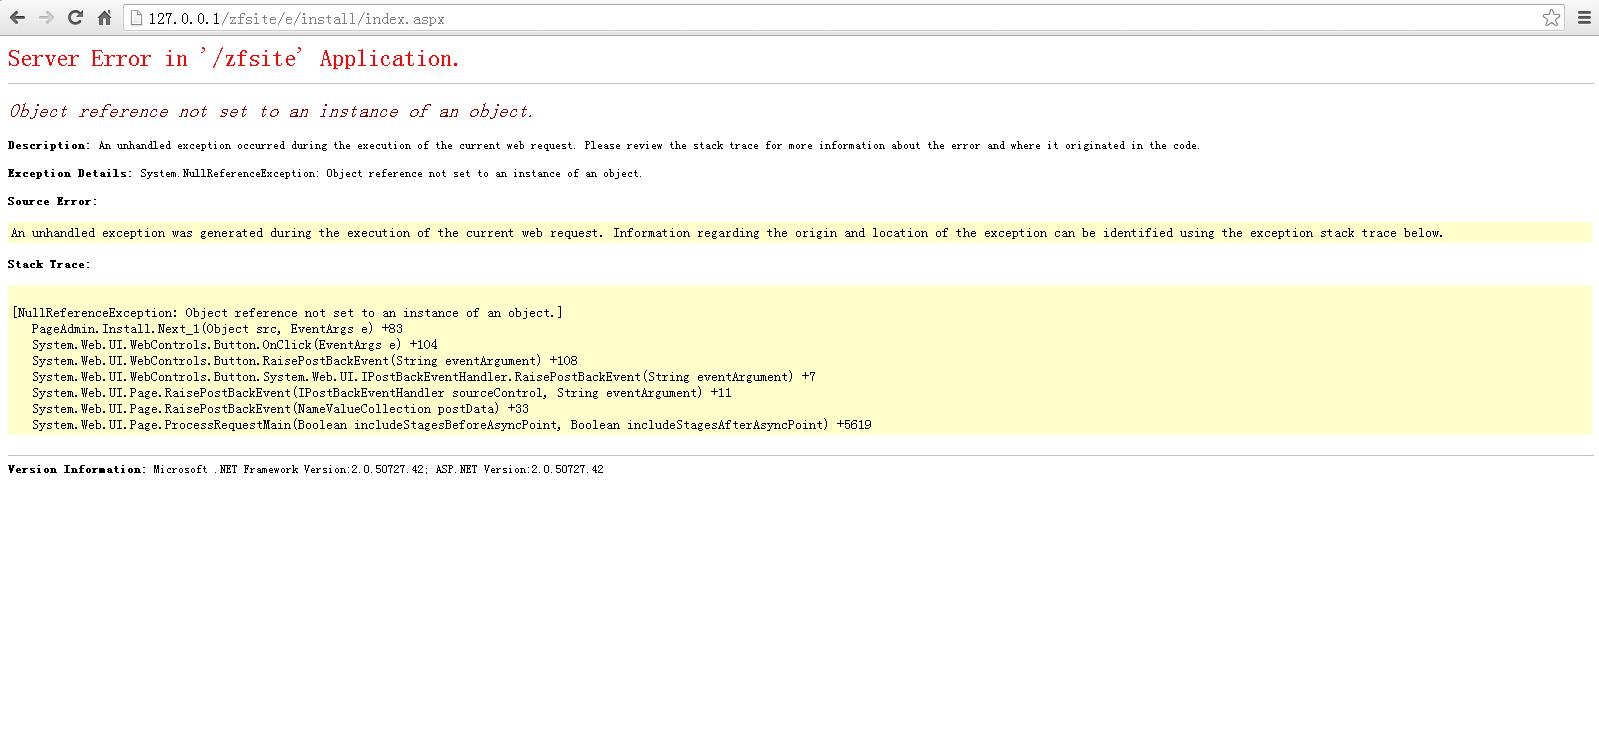1599x730 pixels.
Task: Click the italic 'Object reference not set' subtitle
Action: click(271, 111)
